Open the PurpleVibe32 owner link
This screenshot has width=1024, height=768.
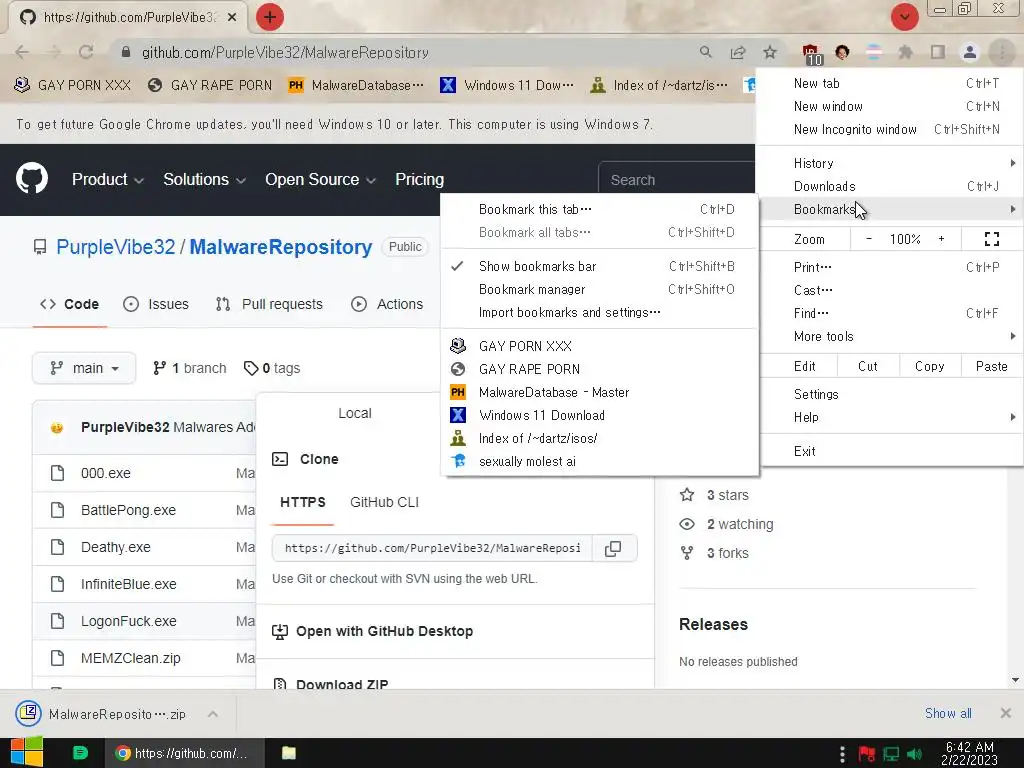(116, 247)
